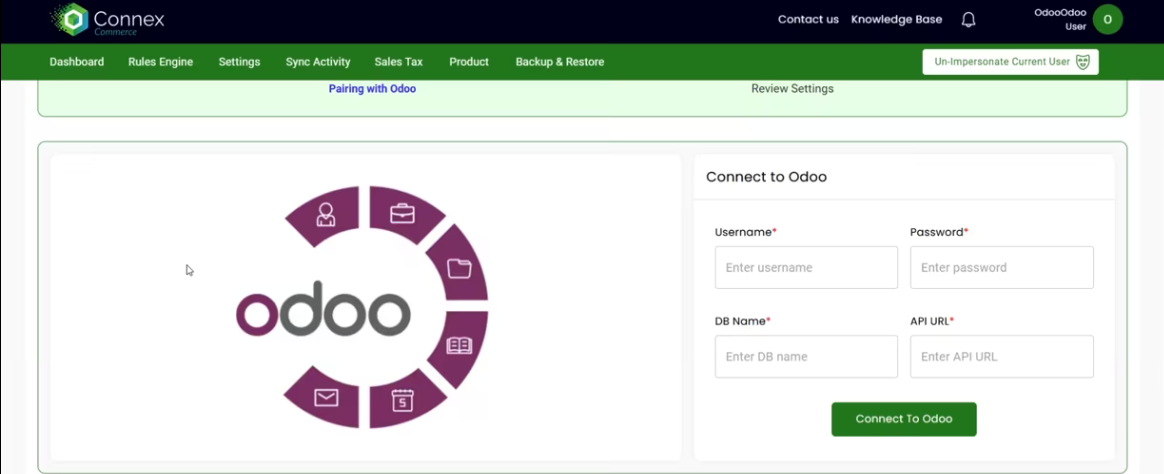Focus the Enter API URL field

tap(1001, 356)
